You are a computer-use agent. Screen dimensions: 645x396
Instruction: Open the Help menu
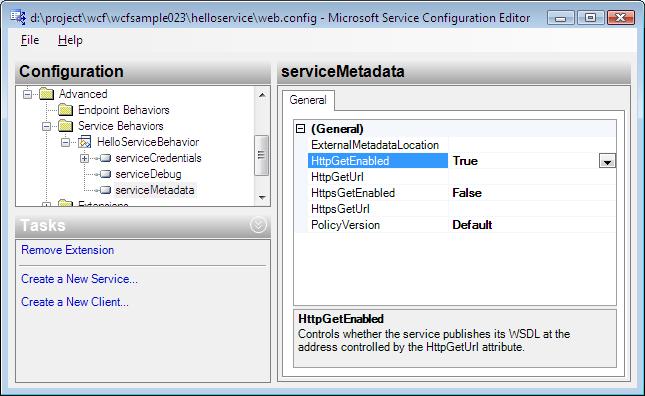click(70, 40)
